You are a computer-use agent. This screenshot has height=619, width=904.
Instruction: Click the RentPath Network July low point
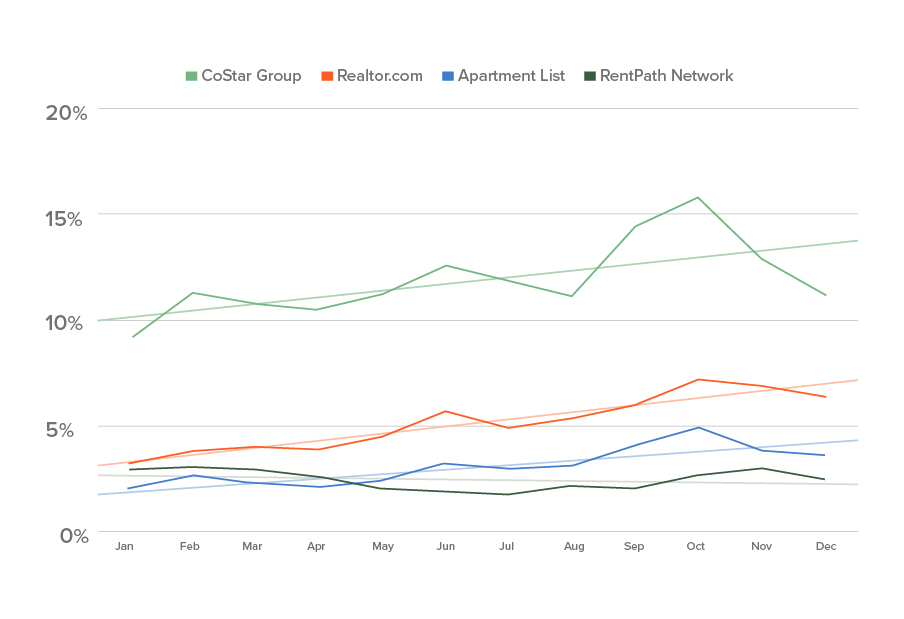click(508, 495)
